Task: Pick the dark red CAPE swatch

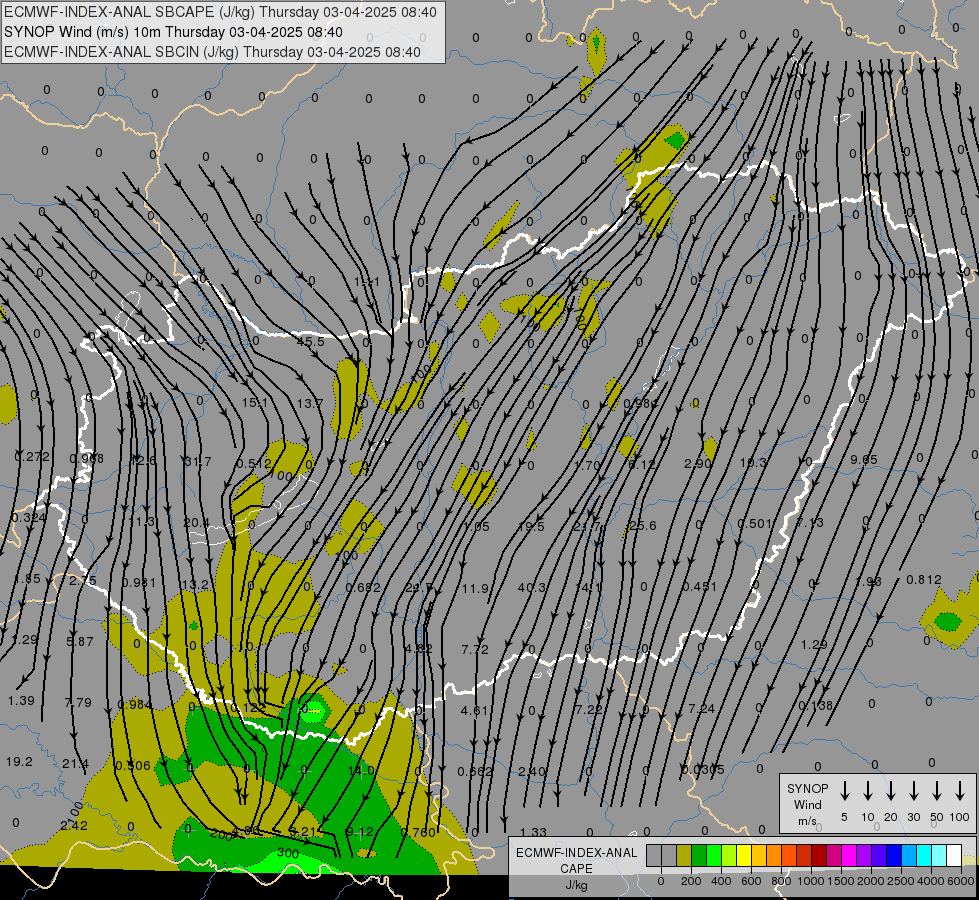Action: point(819,856)
